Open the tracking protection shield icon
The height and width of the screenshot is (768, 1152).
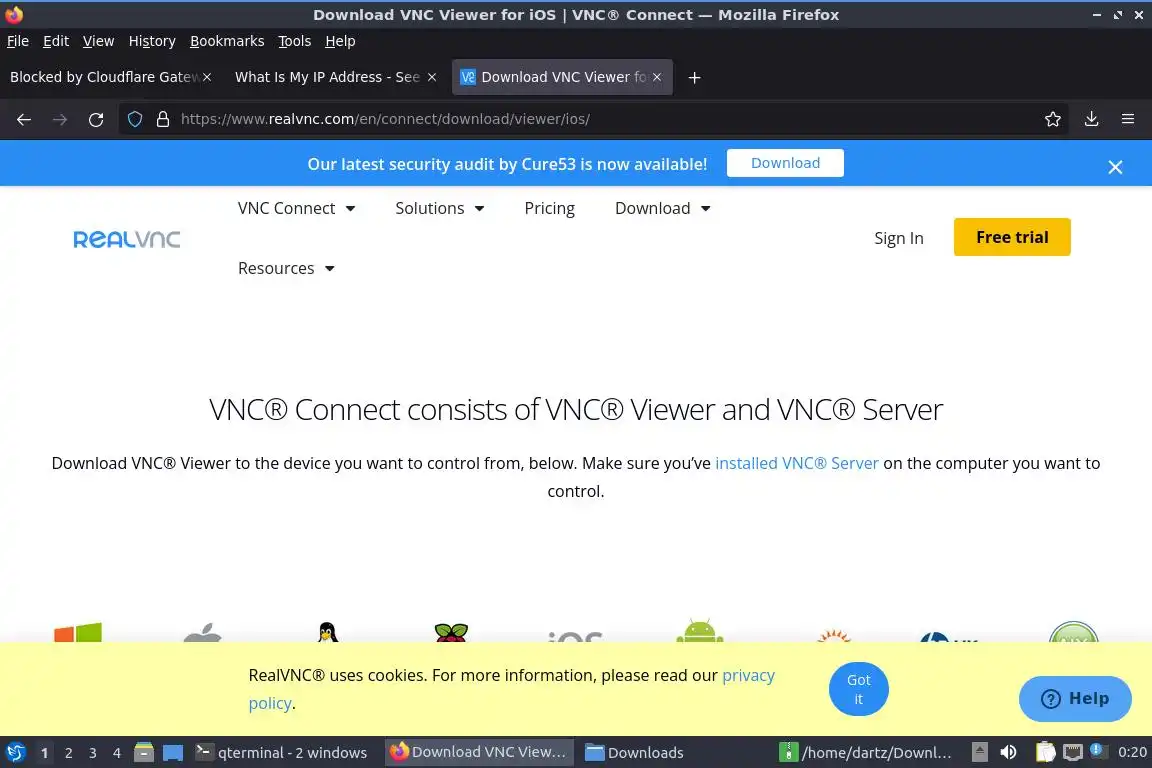click(x=135, y=119)
